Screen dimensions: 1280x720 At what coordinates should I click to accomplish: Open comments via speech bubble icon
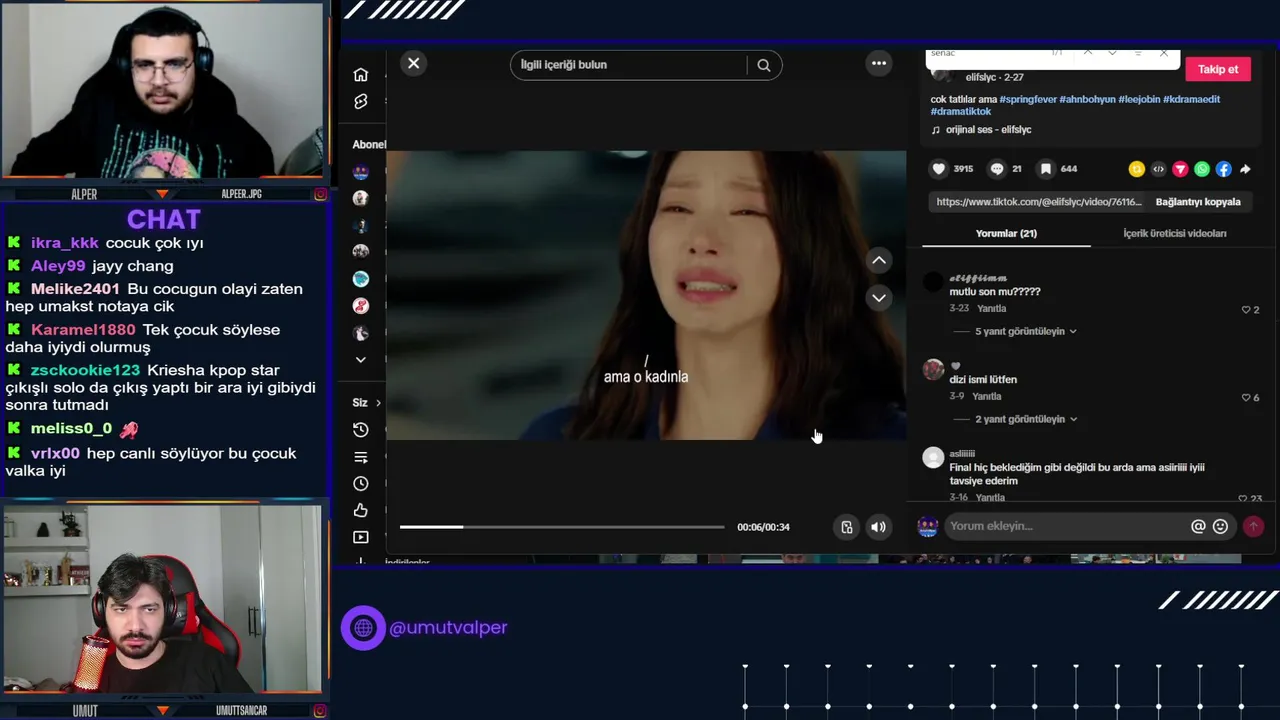(997, 169)
